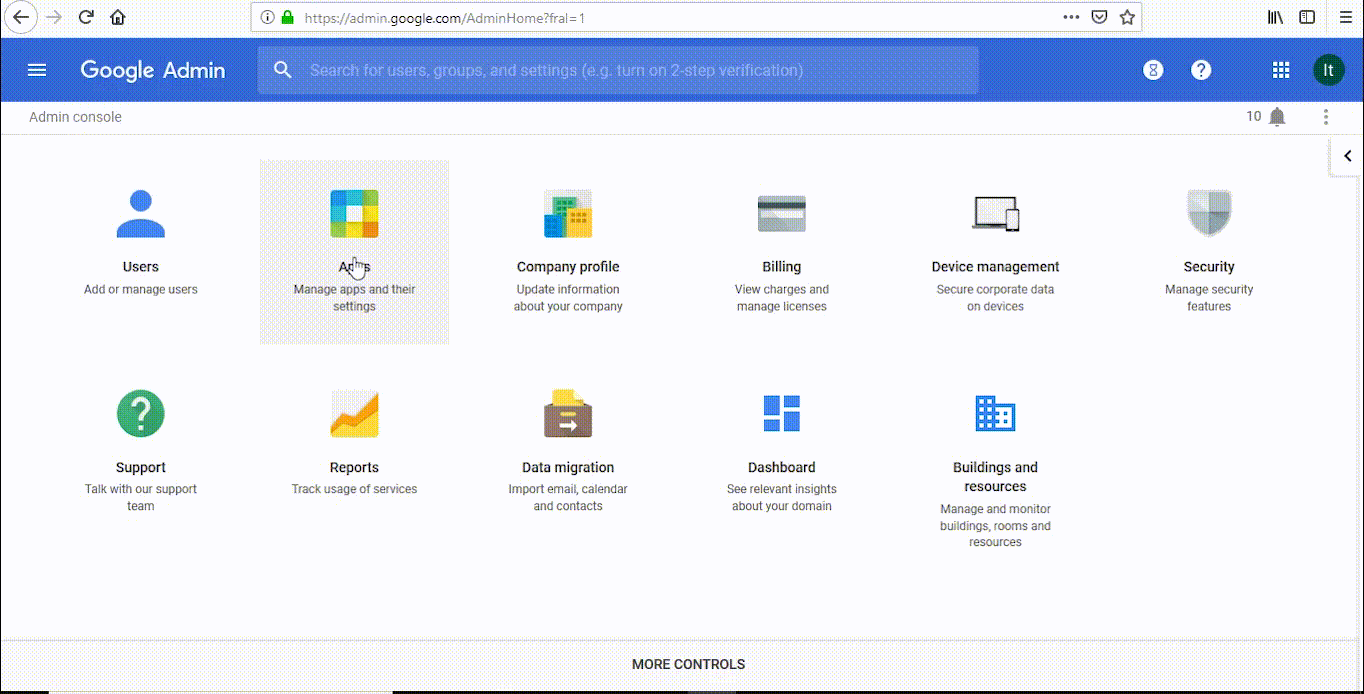Screen dimensions: 1364x694
Task: Go to the browser home page
Action: tap(118, 17)
